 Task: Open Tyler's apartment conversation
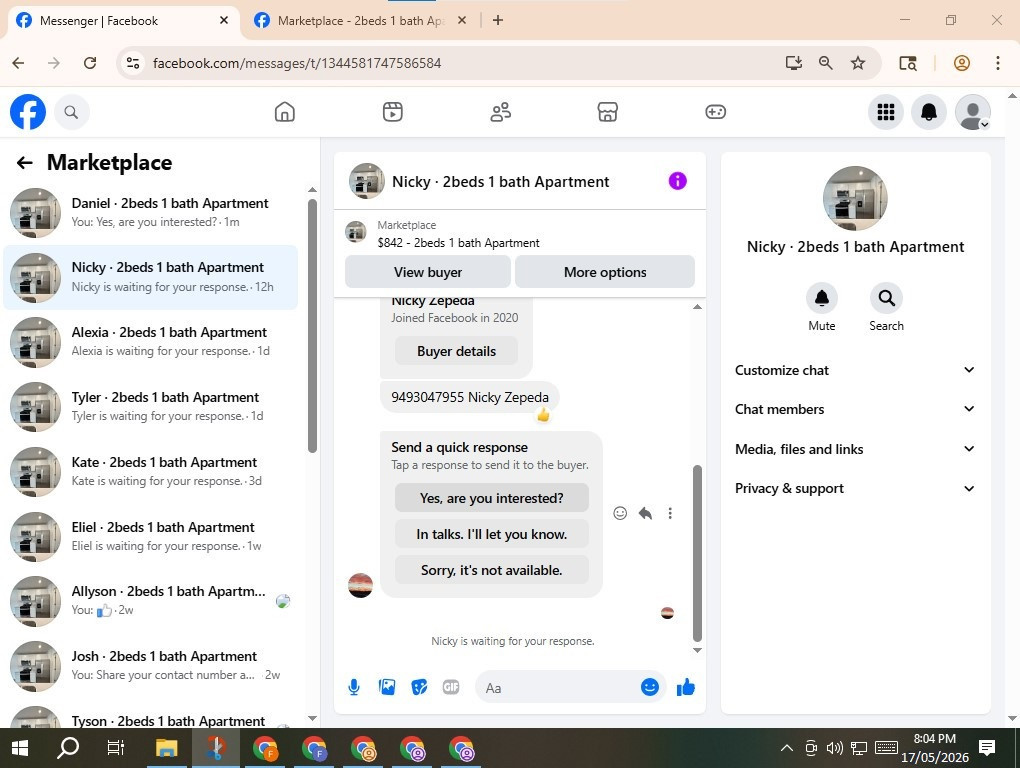pyautogui.click(x=151, y=406)
